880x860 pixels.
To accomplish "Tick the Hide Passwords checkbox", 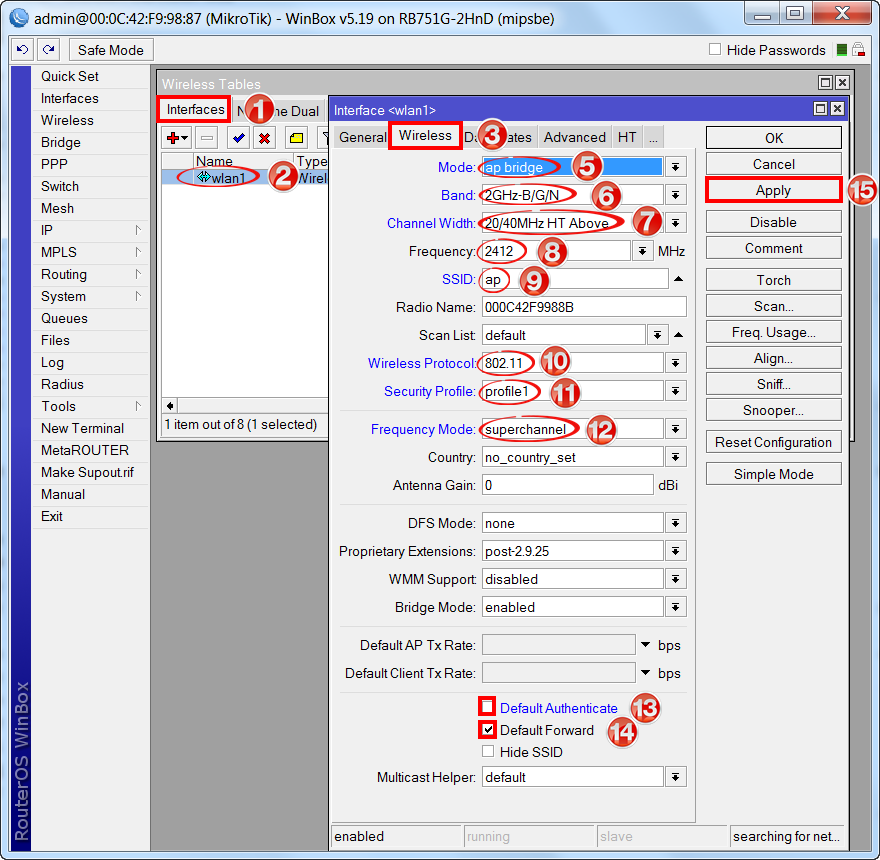I will (715, 50).
